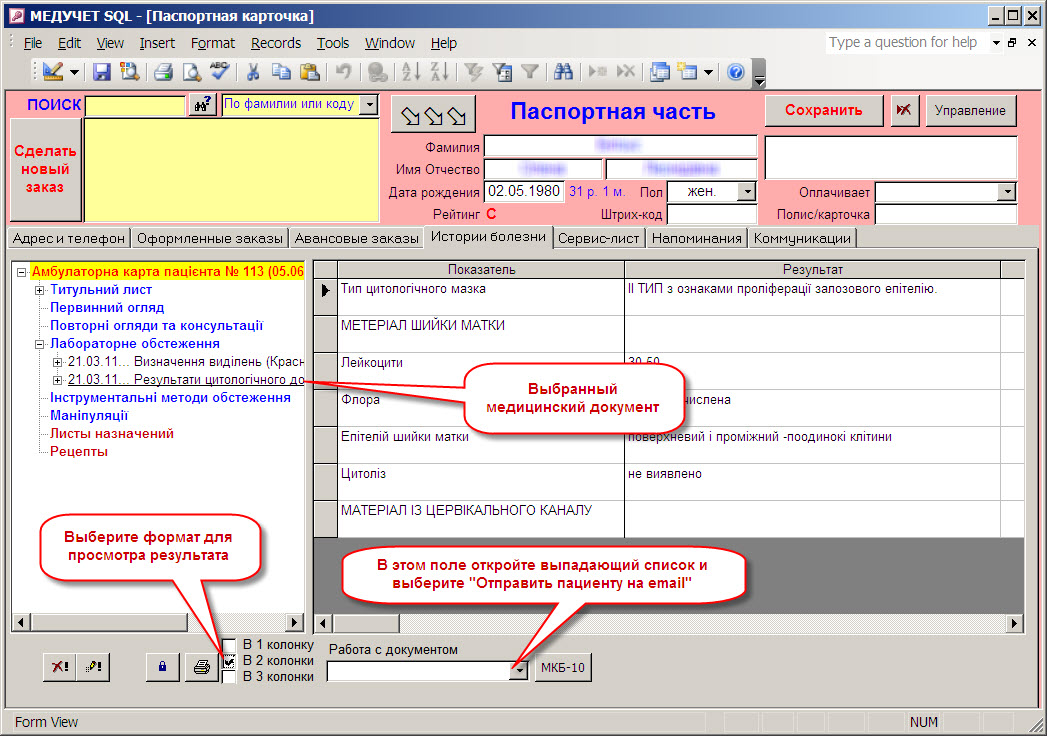Click the 'МКБ-10' button
Image resolution: width=1047 pixels, height=736 pixels.
(563, 667)
